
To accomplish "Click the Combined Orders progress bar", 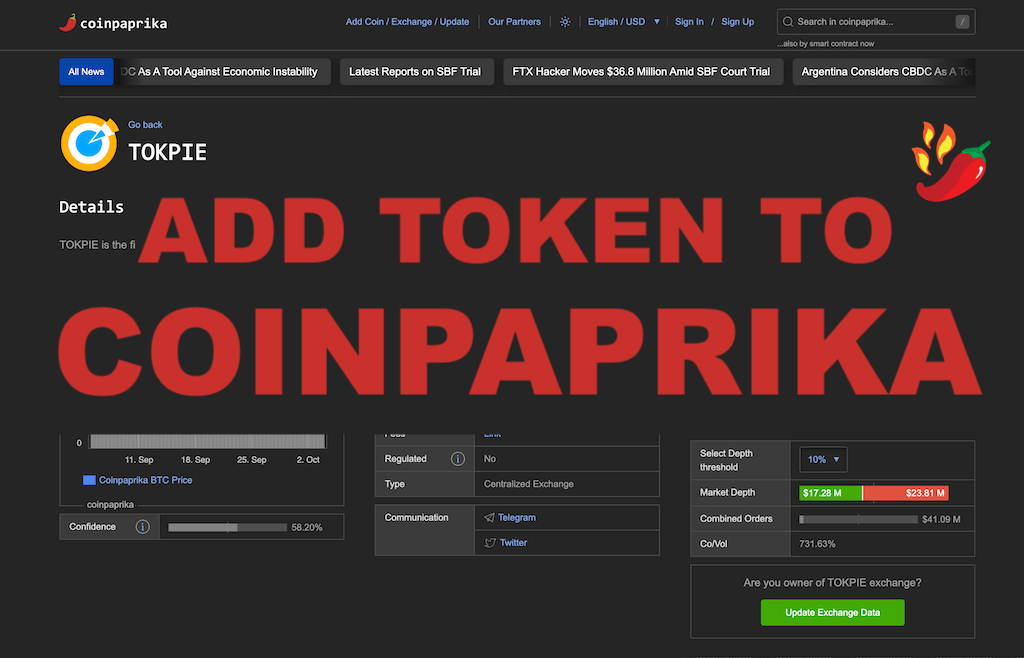I will click(858, 520).
